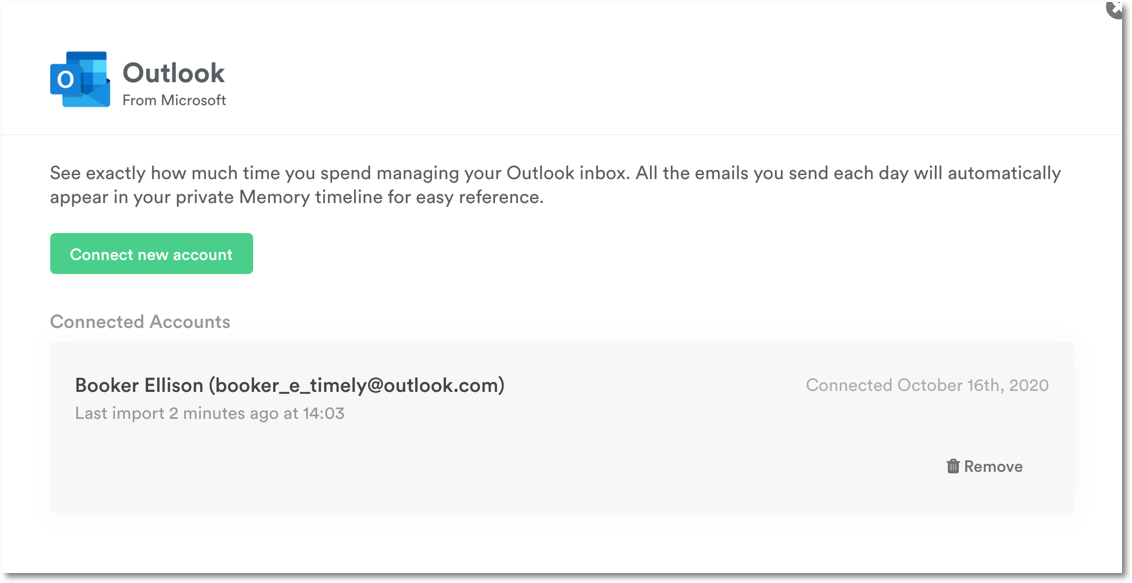Click the Outlook title text
The width and height of the screenshot is (1132, 583).
tap(173, 72)
